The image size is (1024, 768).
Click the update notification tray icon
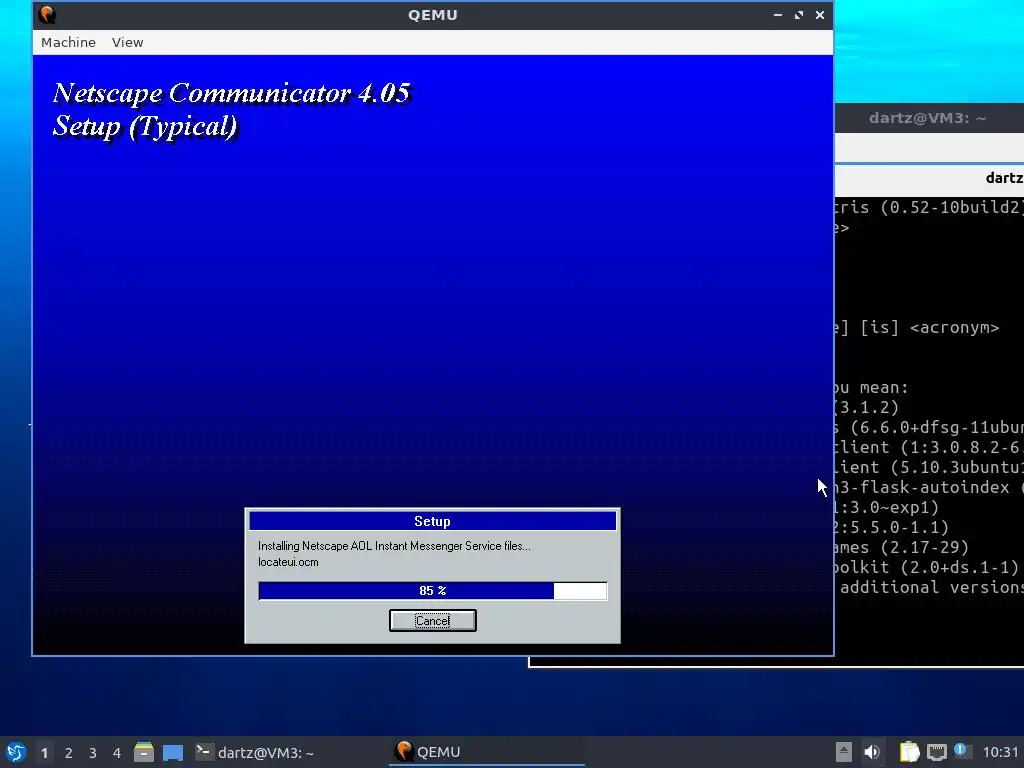click(x=961, y=750)
